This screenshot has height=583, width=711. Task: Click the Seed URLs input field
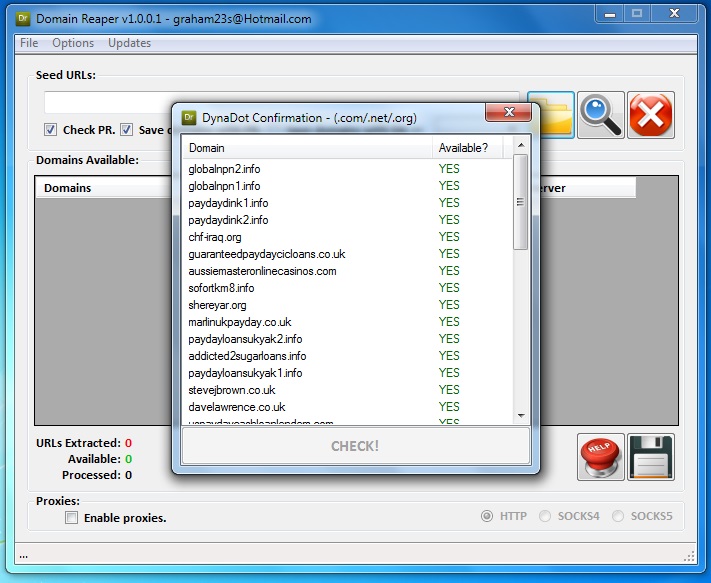coord(281,102)
